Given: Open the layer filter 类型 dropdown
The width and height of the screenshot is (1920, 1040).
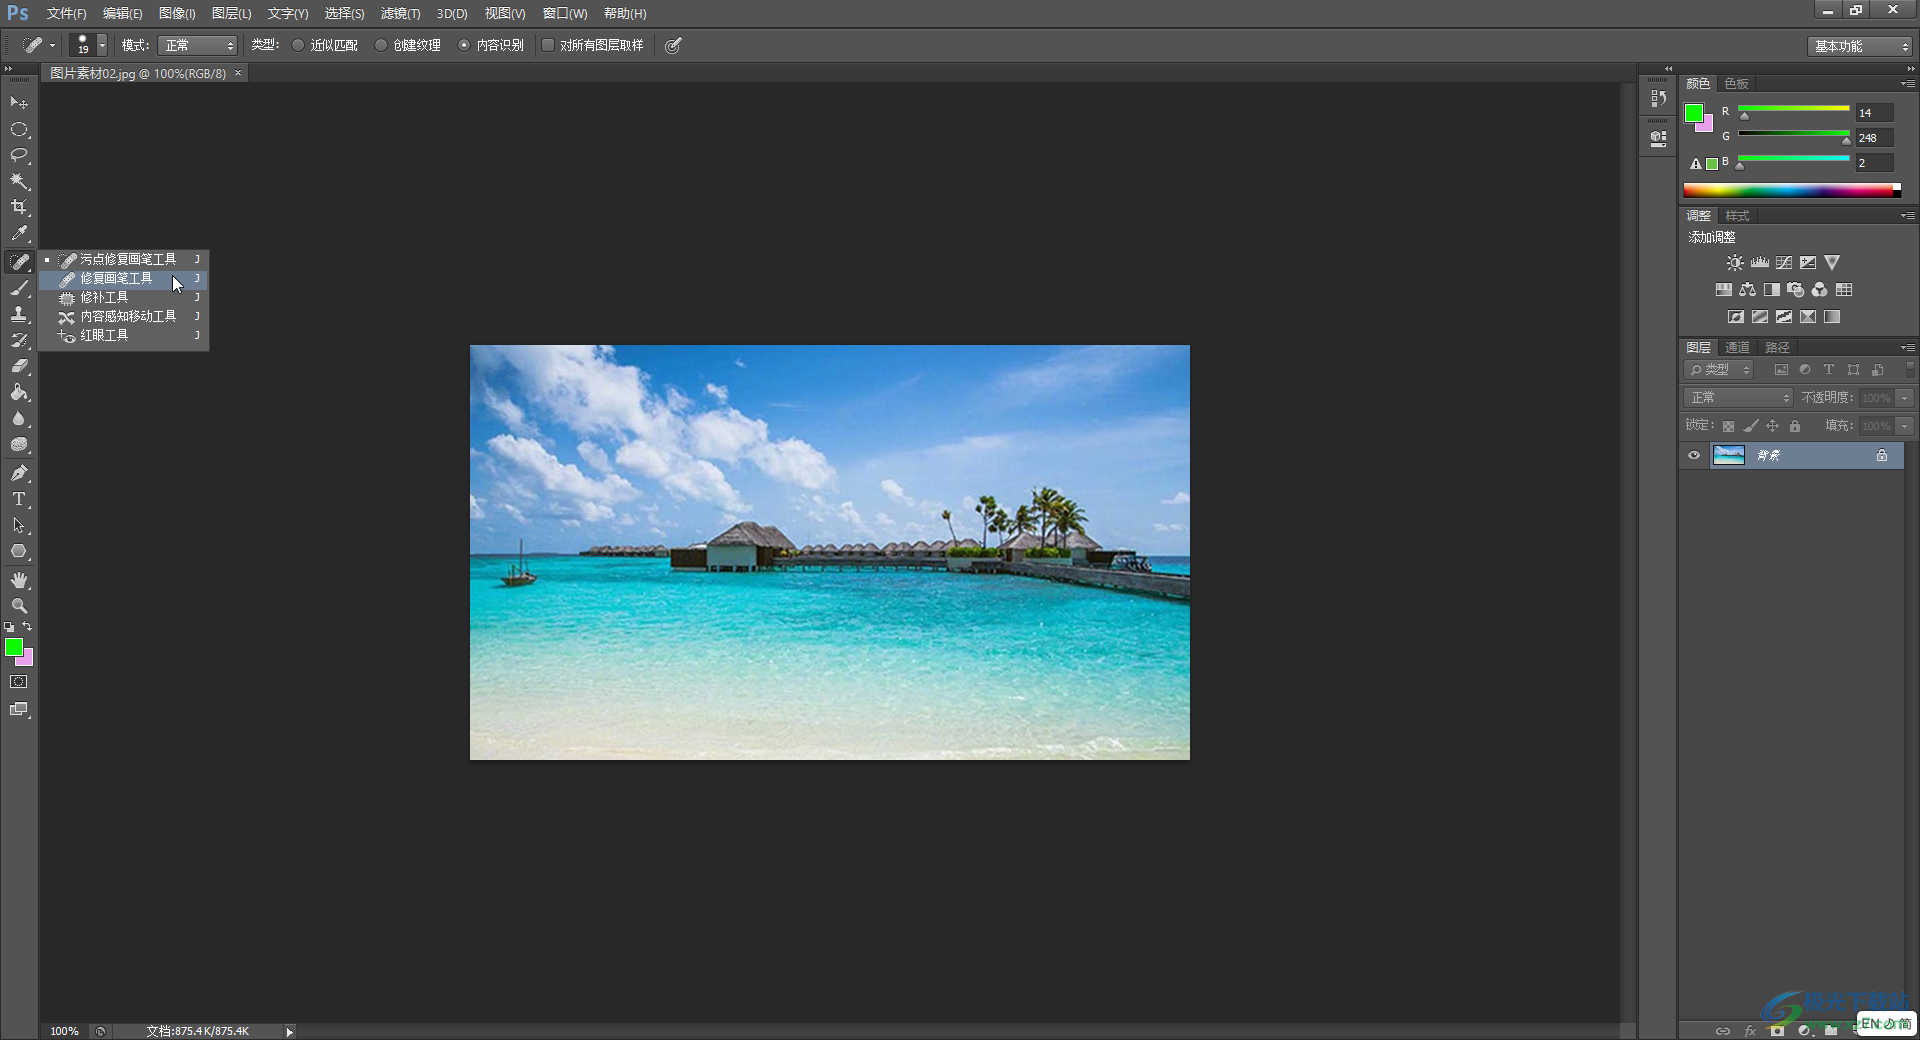Looking at the screenshot, I should pyautogui.click(x=1719, y=370).
